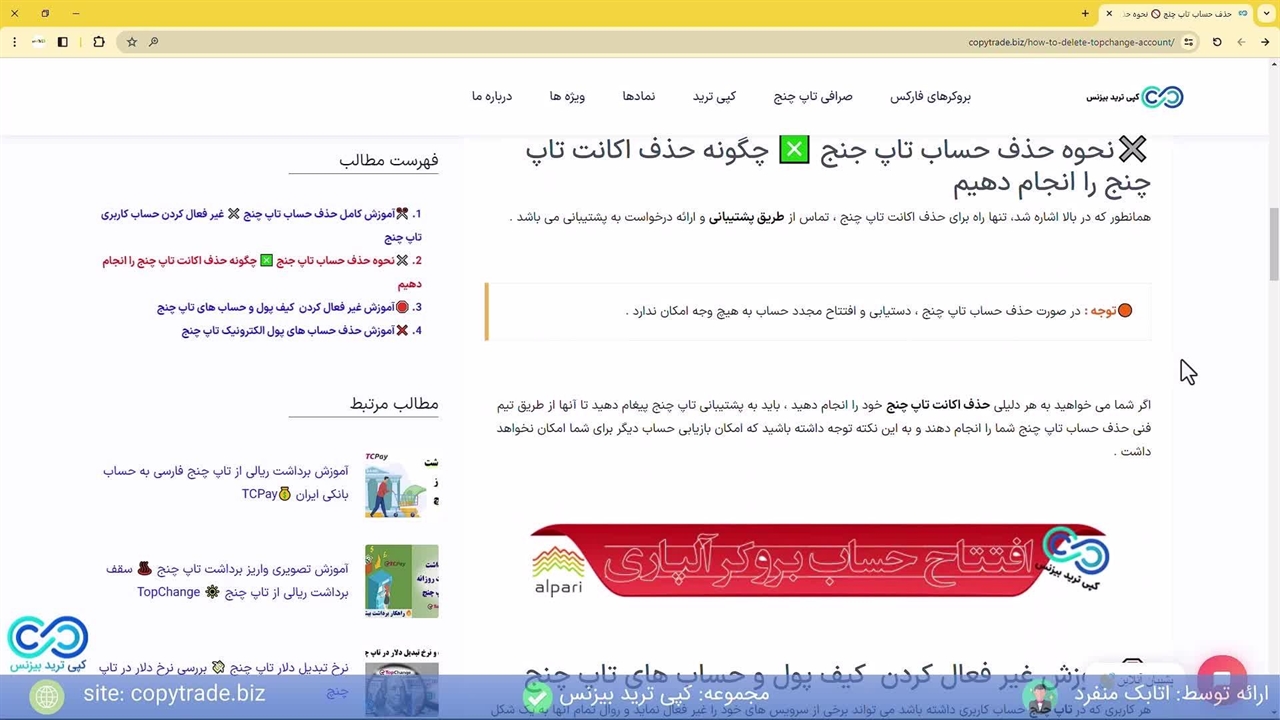1280x720 pixels.
Task: Select the کپی ترید navigation item
Action: (714, 97)
